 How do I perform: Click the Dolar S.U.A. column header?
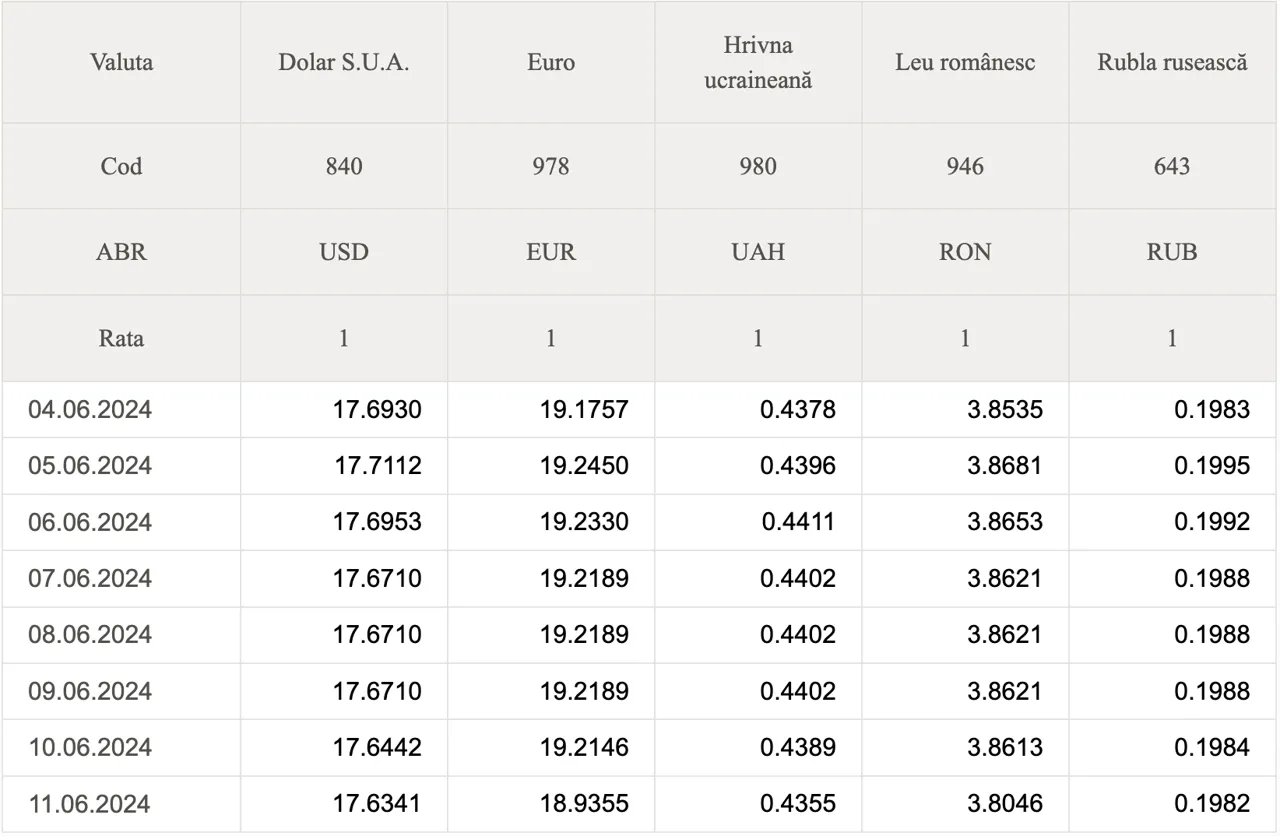[344, 62]
